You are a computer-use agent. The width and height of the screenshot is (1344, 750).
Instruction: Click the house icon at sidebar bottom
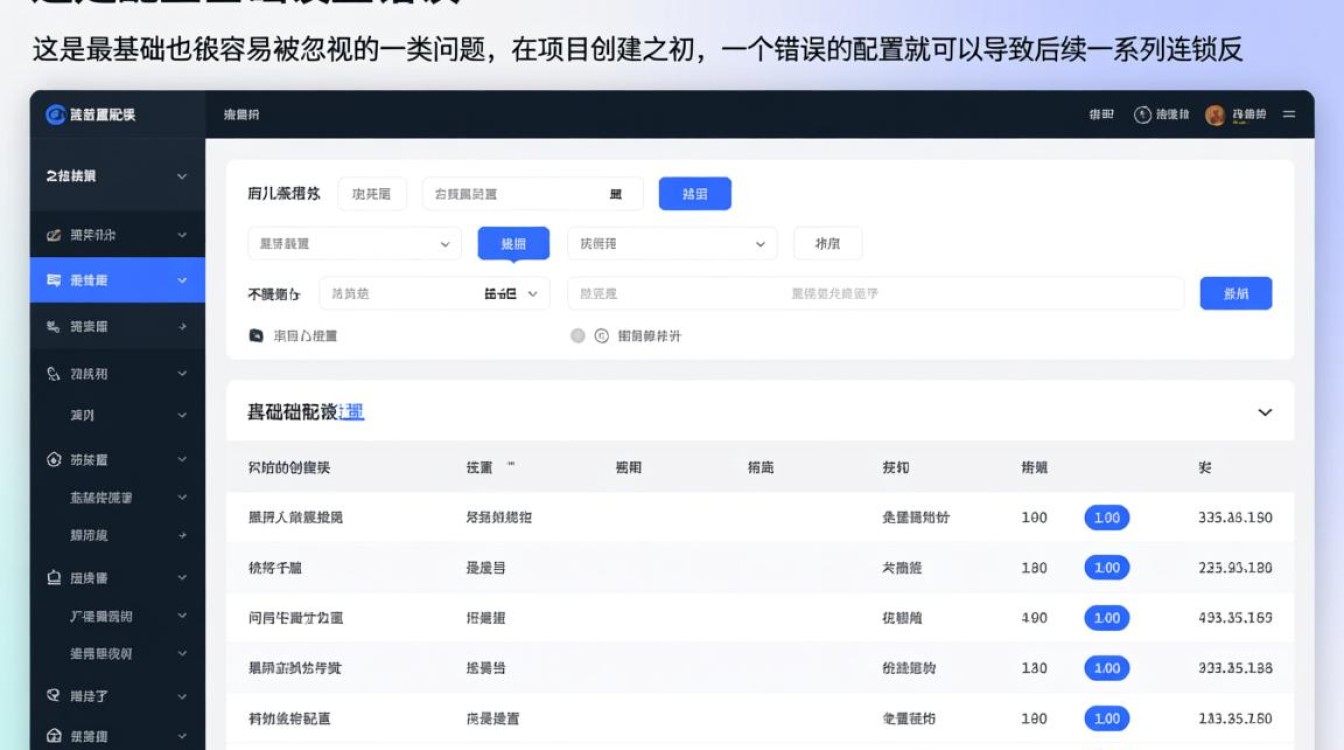[x=54, y=736]
